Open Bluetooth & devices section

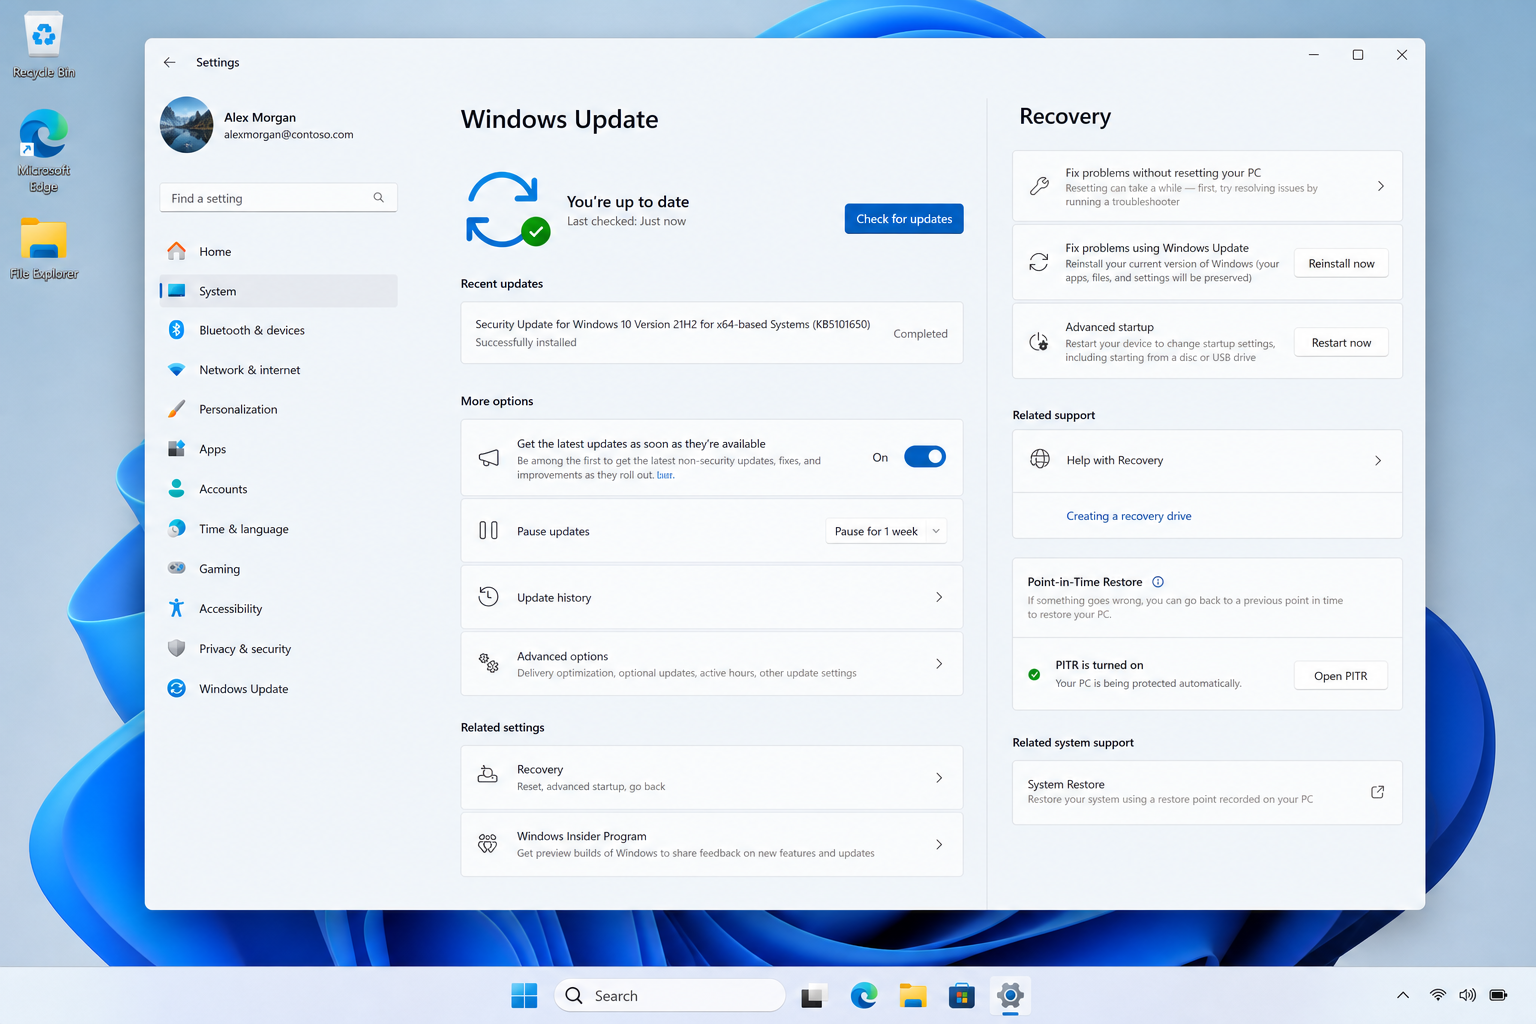tap(279, 330)
